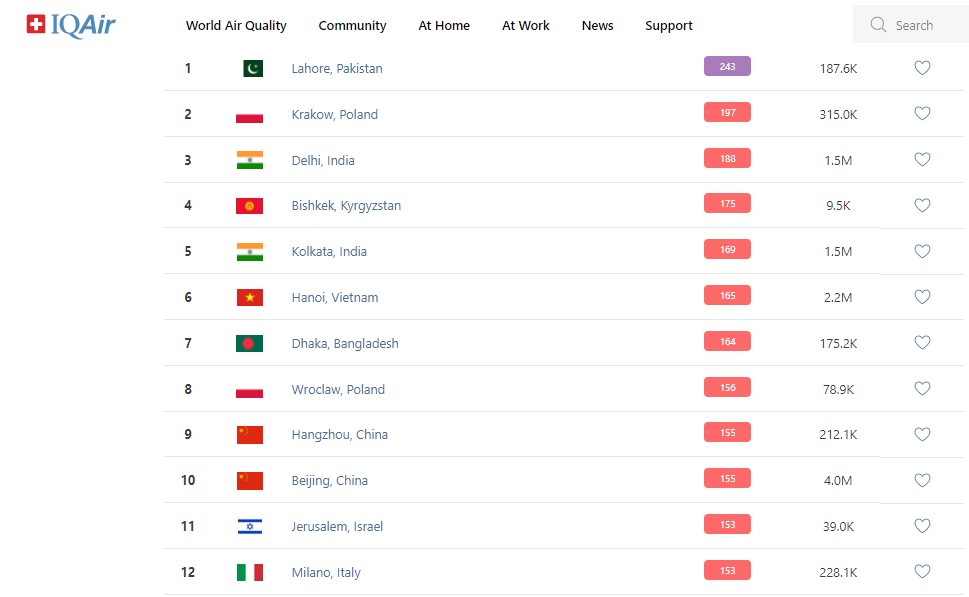
Task: Open the Support dropdown menu
Action: (x=669, y=26)
